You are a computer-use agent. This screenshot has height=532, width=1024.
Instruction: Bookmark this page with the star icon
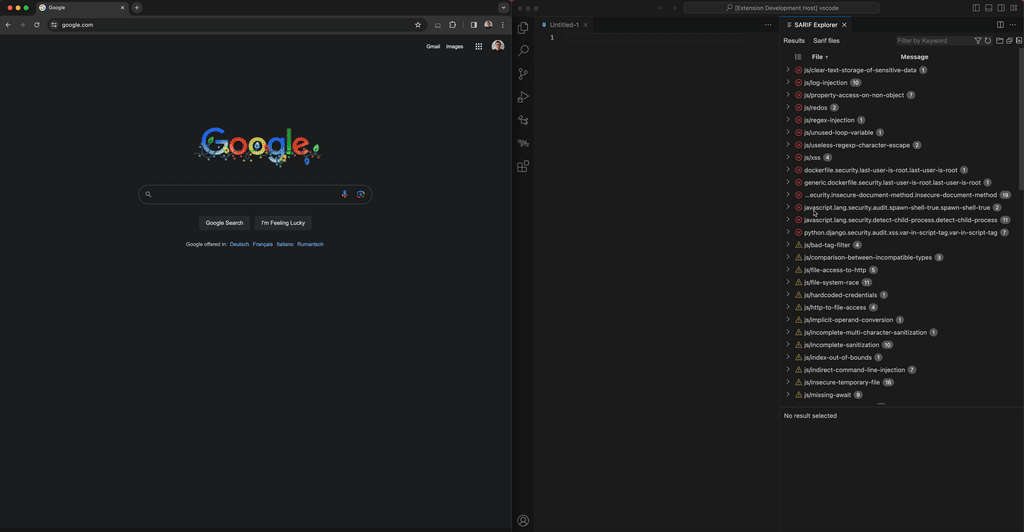(418, 25)
